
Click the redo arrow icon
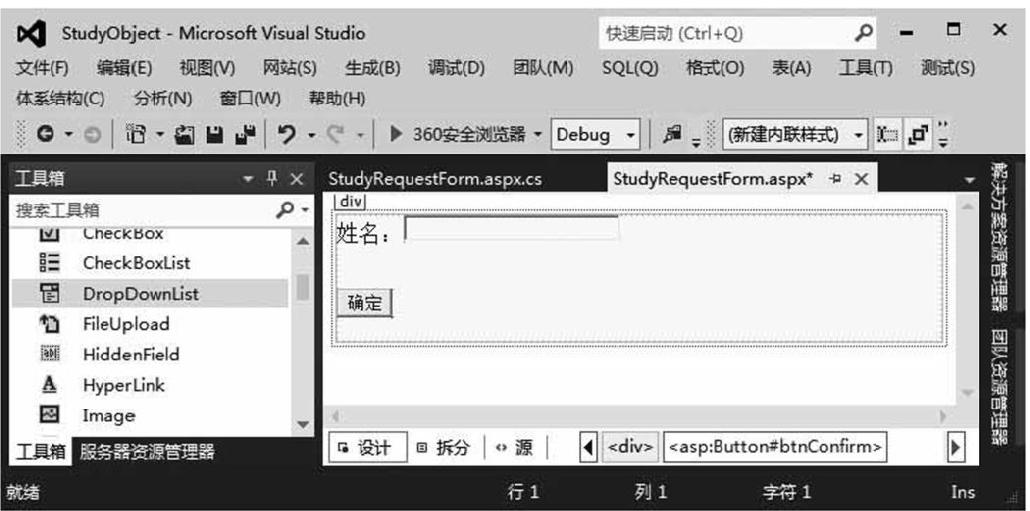click(x=336, y=135)
